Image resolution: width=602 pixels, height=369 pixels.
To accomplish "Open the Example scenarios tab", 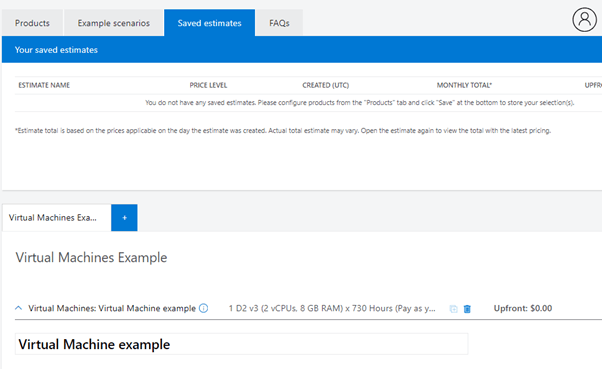I will [x=114, y=23].
